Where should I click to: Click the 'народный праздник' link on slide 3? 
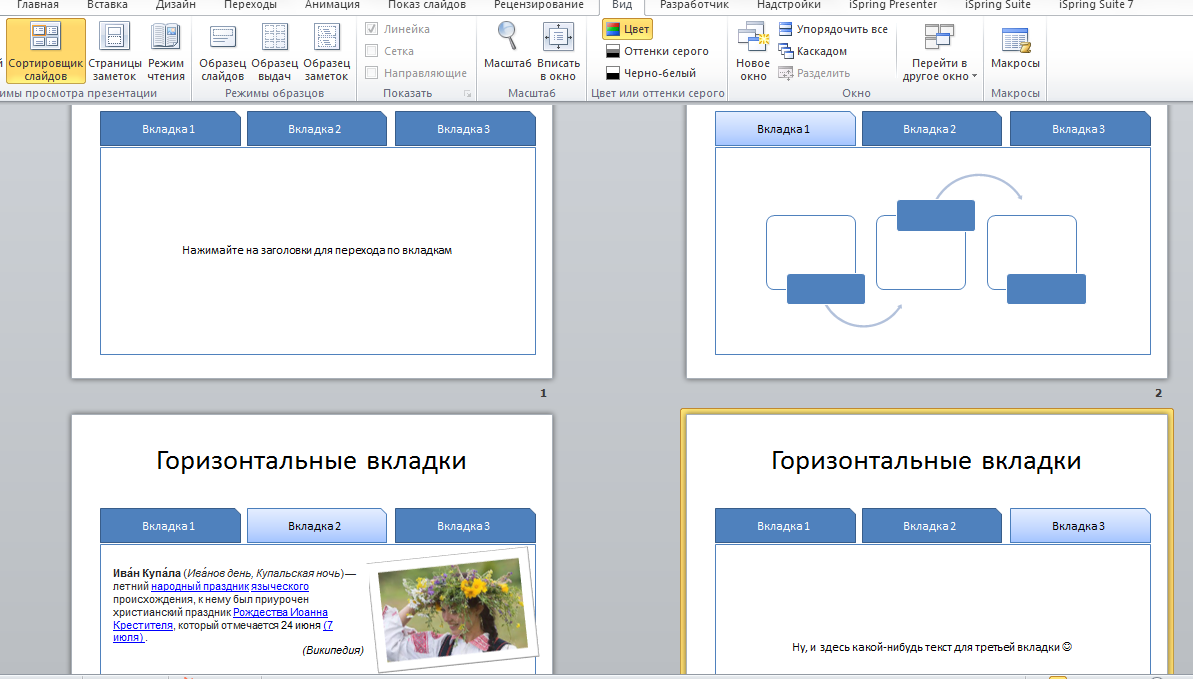click(x=200, y=587)
